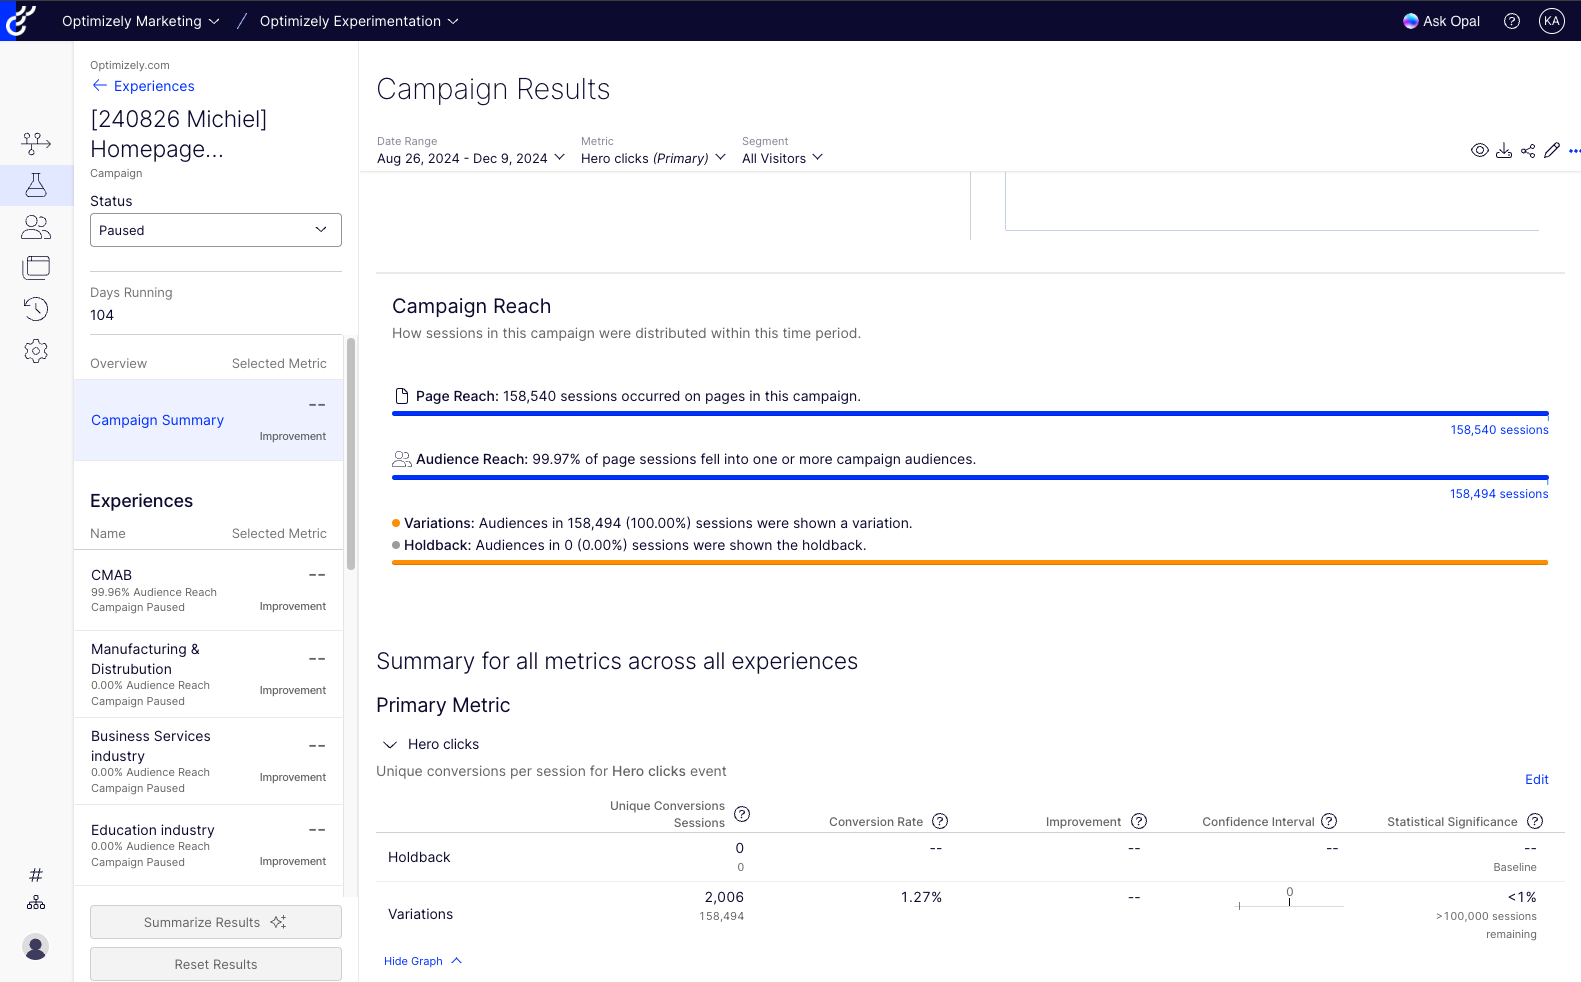Click the blue Page Reach progress bar
1581x982 pixels.
[x=970, y=413]
